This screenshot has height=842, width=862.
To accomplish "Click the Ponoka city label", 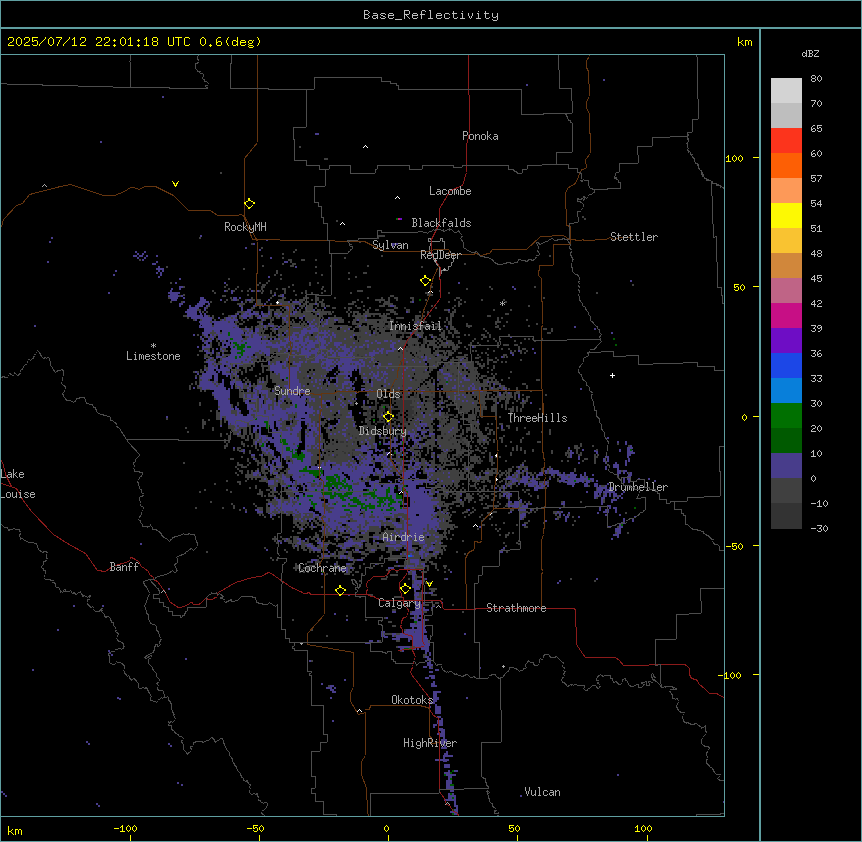I will (480, 136).
